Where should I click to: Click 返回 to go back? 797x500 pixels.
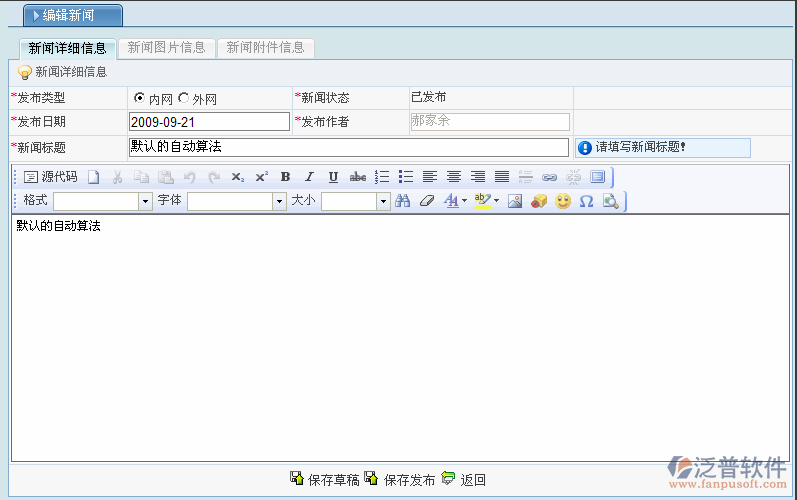(464, 479)
